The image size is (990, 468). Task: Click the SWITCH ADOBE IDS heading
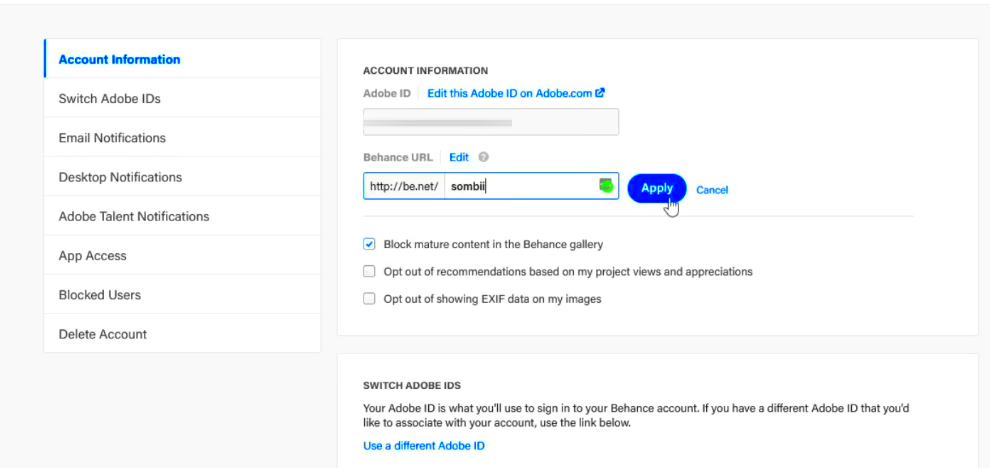tap(412, 385)
